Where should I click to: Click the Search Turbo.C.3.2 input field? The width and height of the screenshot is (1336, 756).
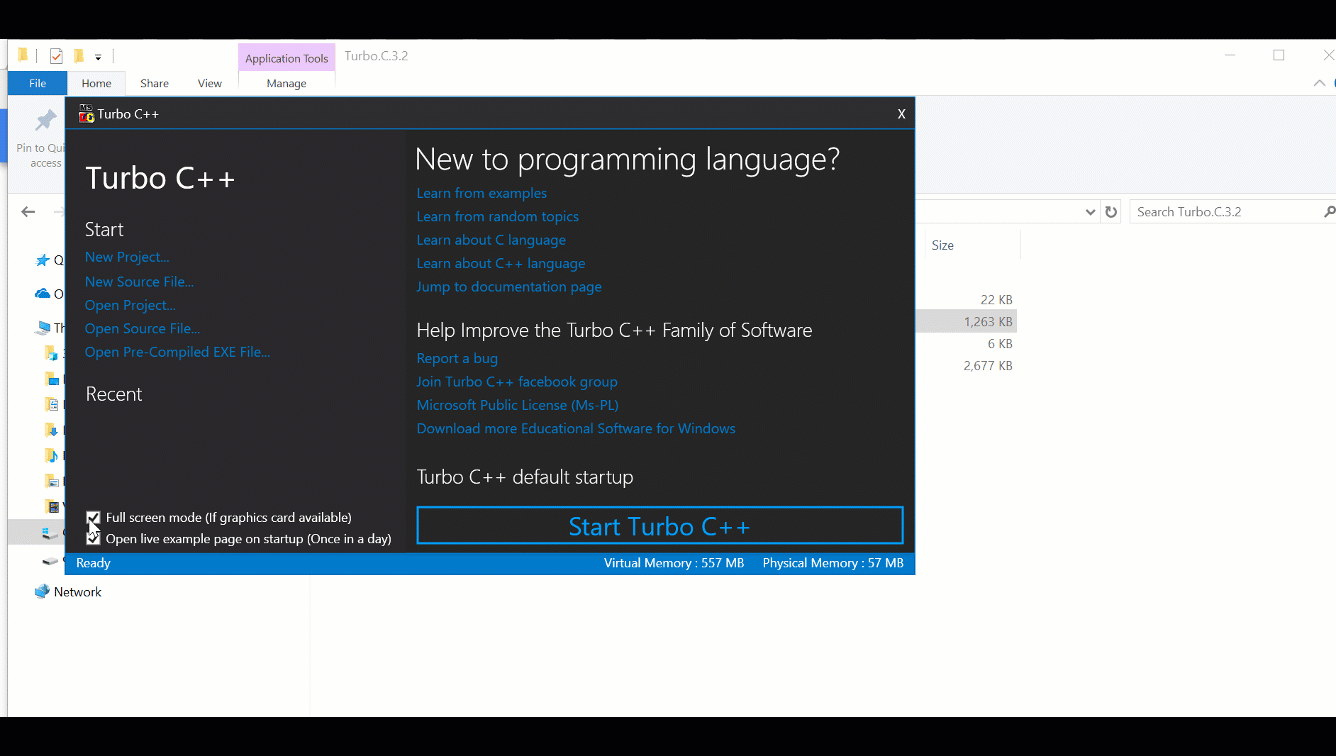(x=1225, y=212)
